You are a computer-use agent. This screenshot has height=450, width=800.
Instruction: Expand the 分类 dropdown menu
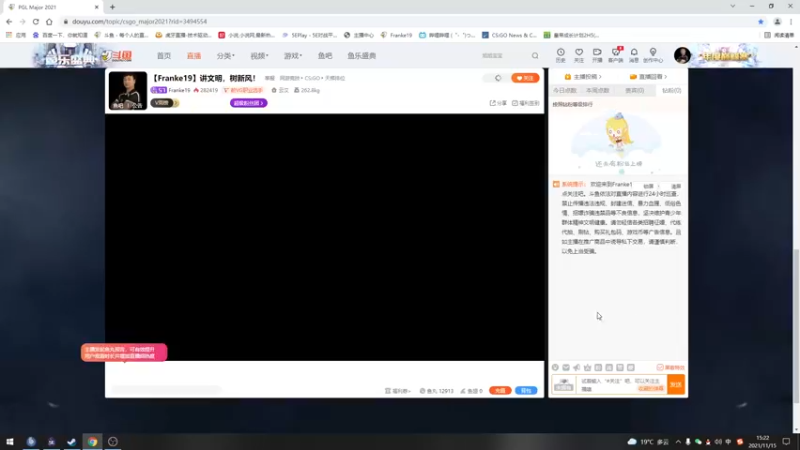pyautogui.click(x=226, y=56)
